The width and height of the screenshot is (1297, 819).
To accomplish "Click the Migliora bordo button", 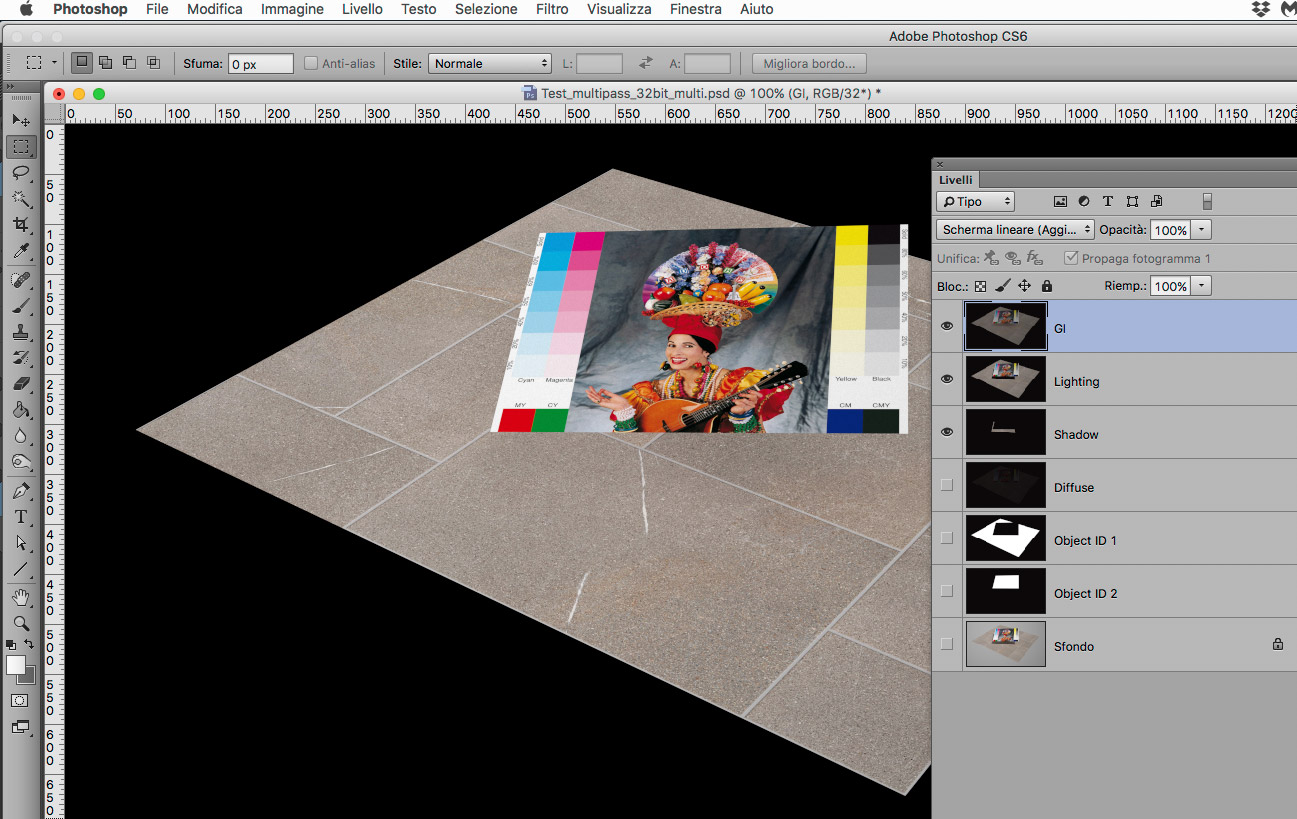I will pos(809,63).
